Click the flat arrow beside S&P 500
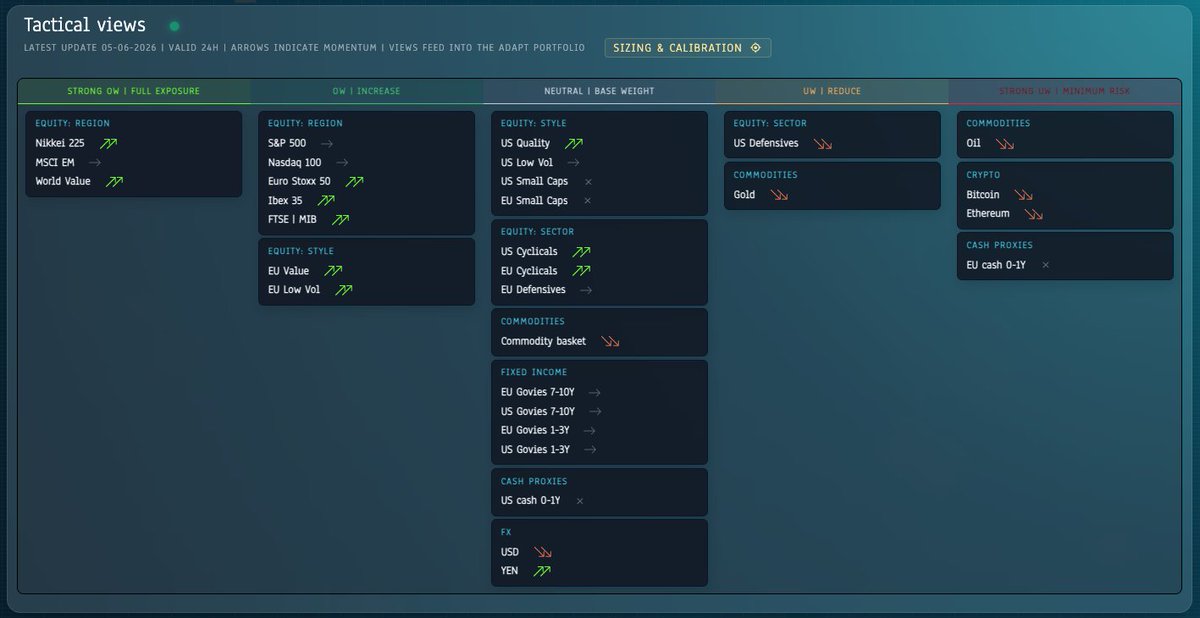1200x618 pixels. point(327,143)
